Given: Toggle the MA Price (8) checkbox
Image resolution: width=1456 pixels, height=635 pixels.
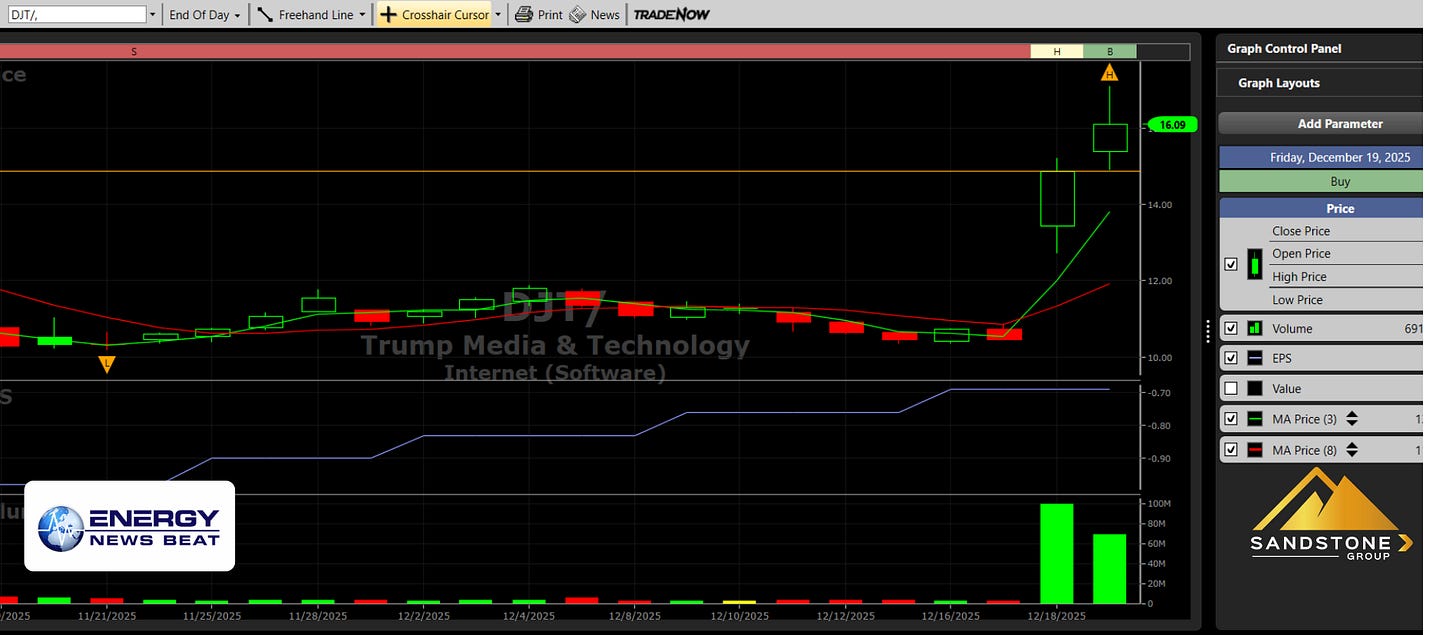Looking at the screenshot, I should click(x=1231, y=450).
